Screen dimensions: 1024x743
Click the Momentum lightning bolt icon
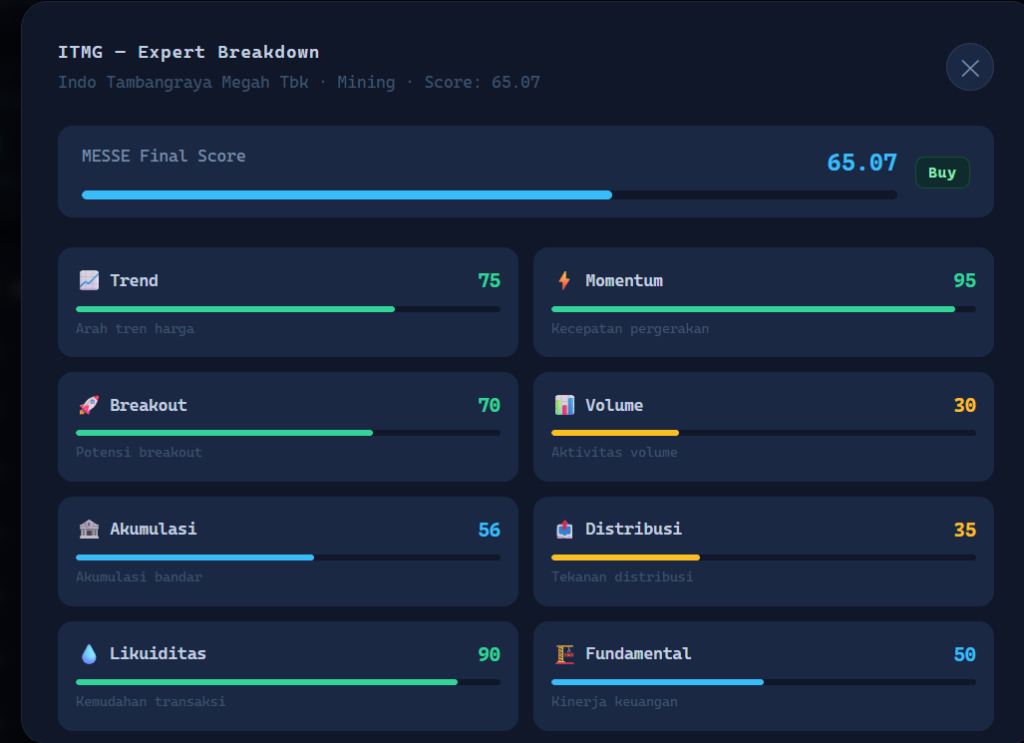coord(564,281)
